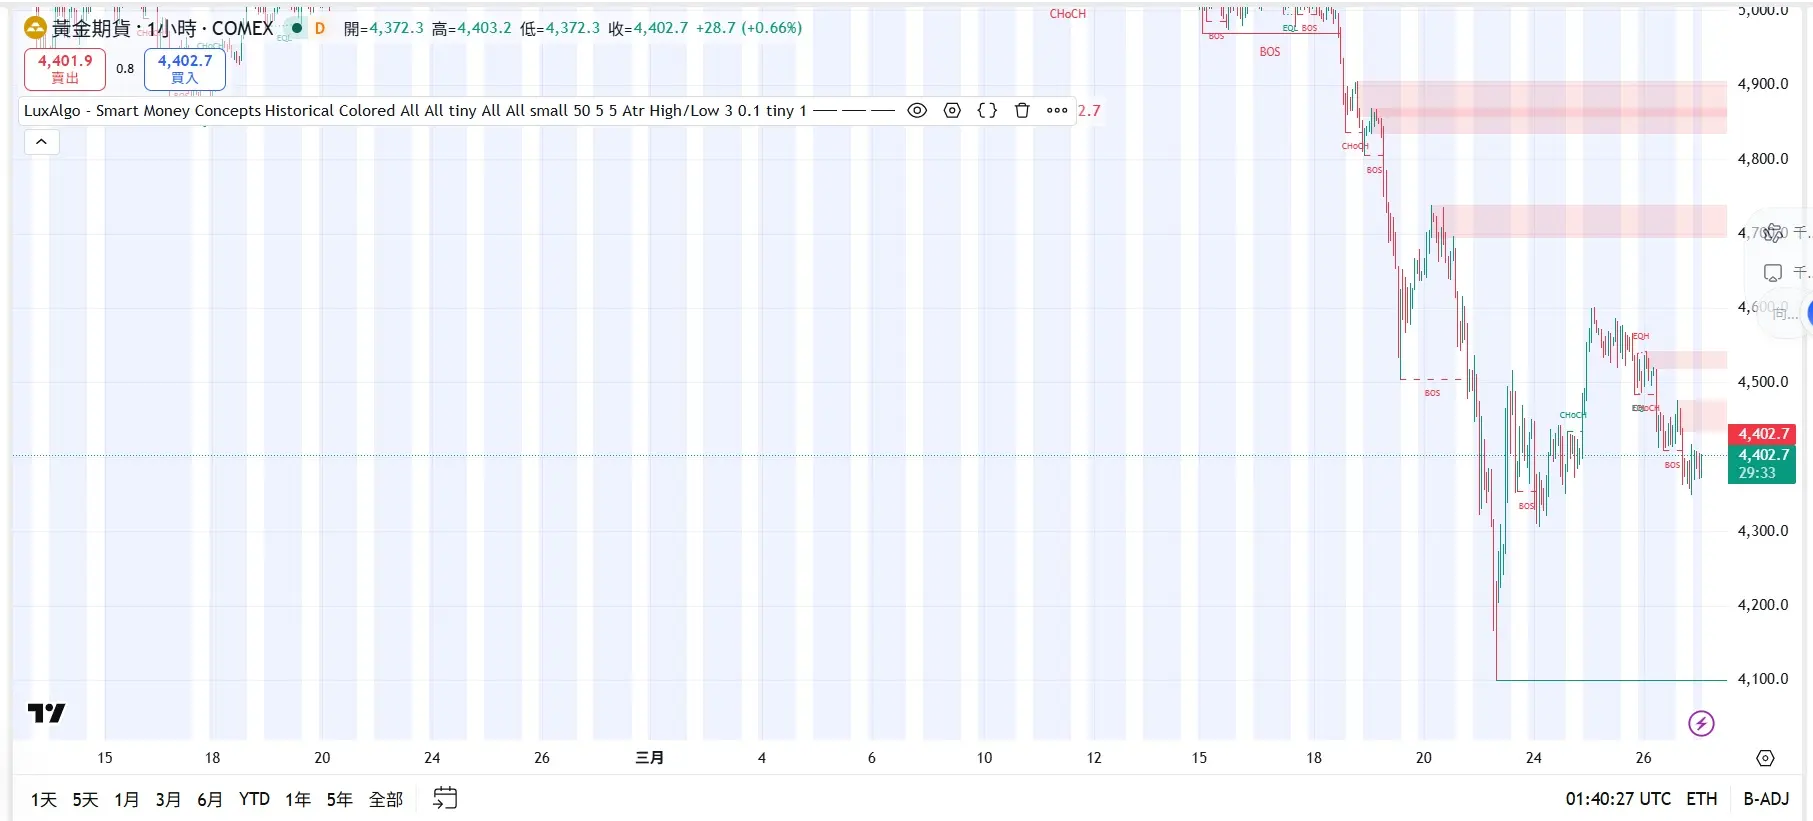Viewport: 1813px width, 821px height.
Task: Toggle B-ADJ back-adjustment
Action: click(x=1766, y=799)
